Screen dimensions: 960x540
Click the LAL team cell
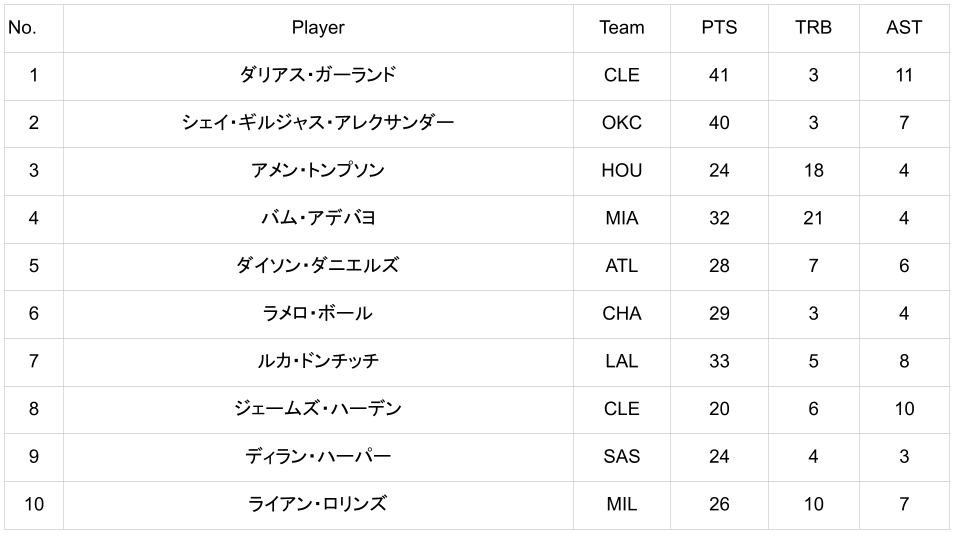(622, 361)
